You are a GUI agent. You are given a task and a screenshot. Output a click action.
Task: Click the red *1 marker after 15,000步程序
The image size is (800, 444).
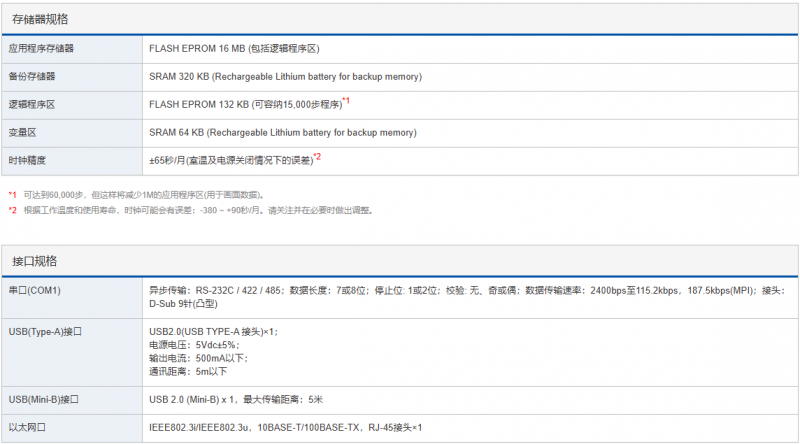coord(346,101)
